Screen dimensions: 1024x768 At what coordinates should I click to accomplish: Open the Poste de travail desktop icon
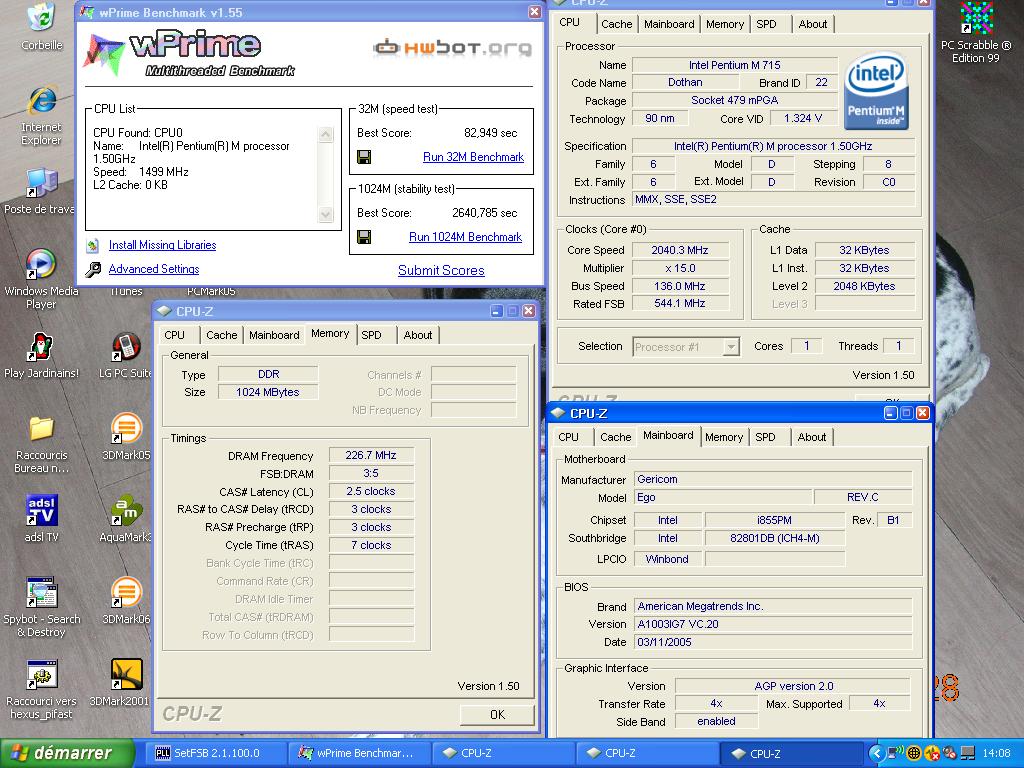pos(39,190)
